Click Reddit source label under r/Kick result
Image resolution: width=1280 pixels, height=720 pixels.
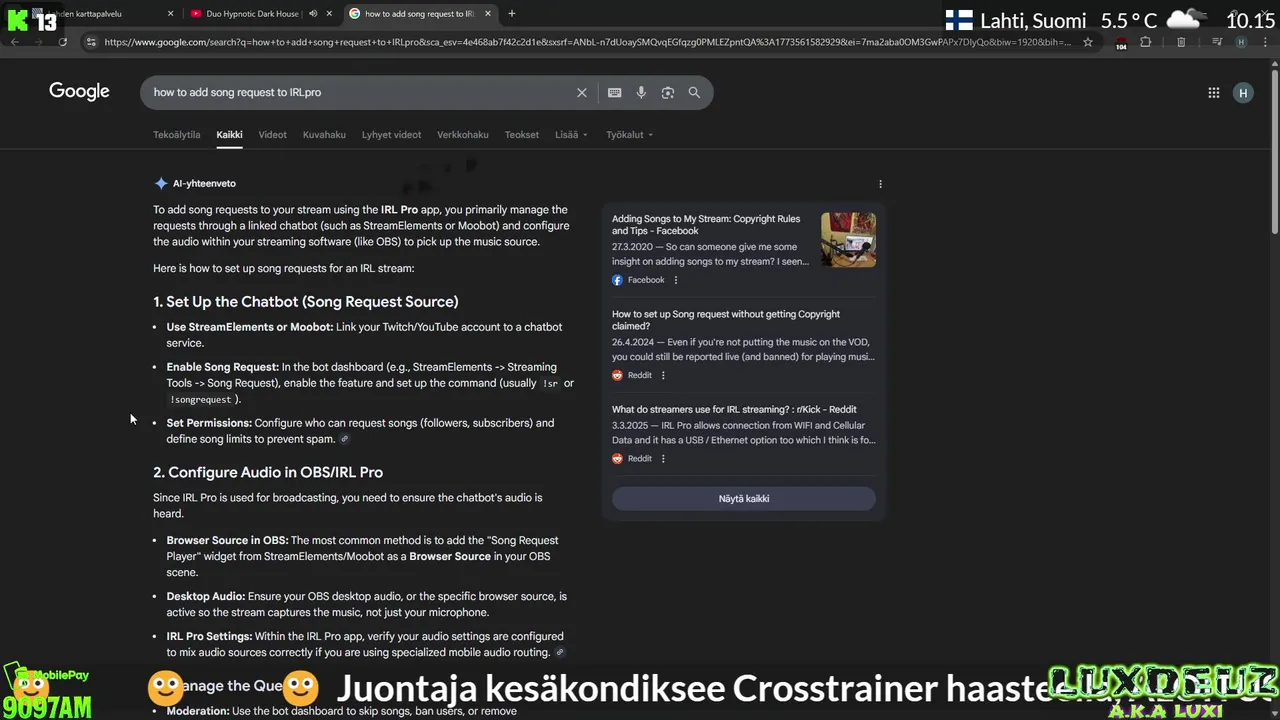click(x=640, y=458)
